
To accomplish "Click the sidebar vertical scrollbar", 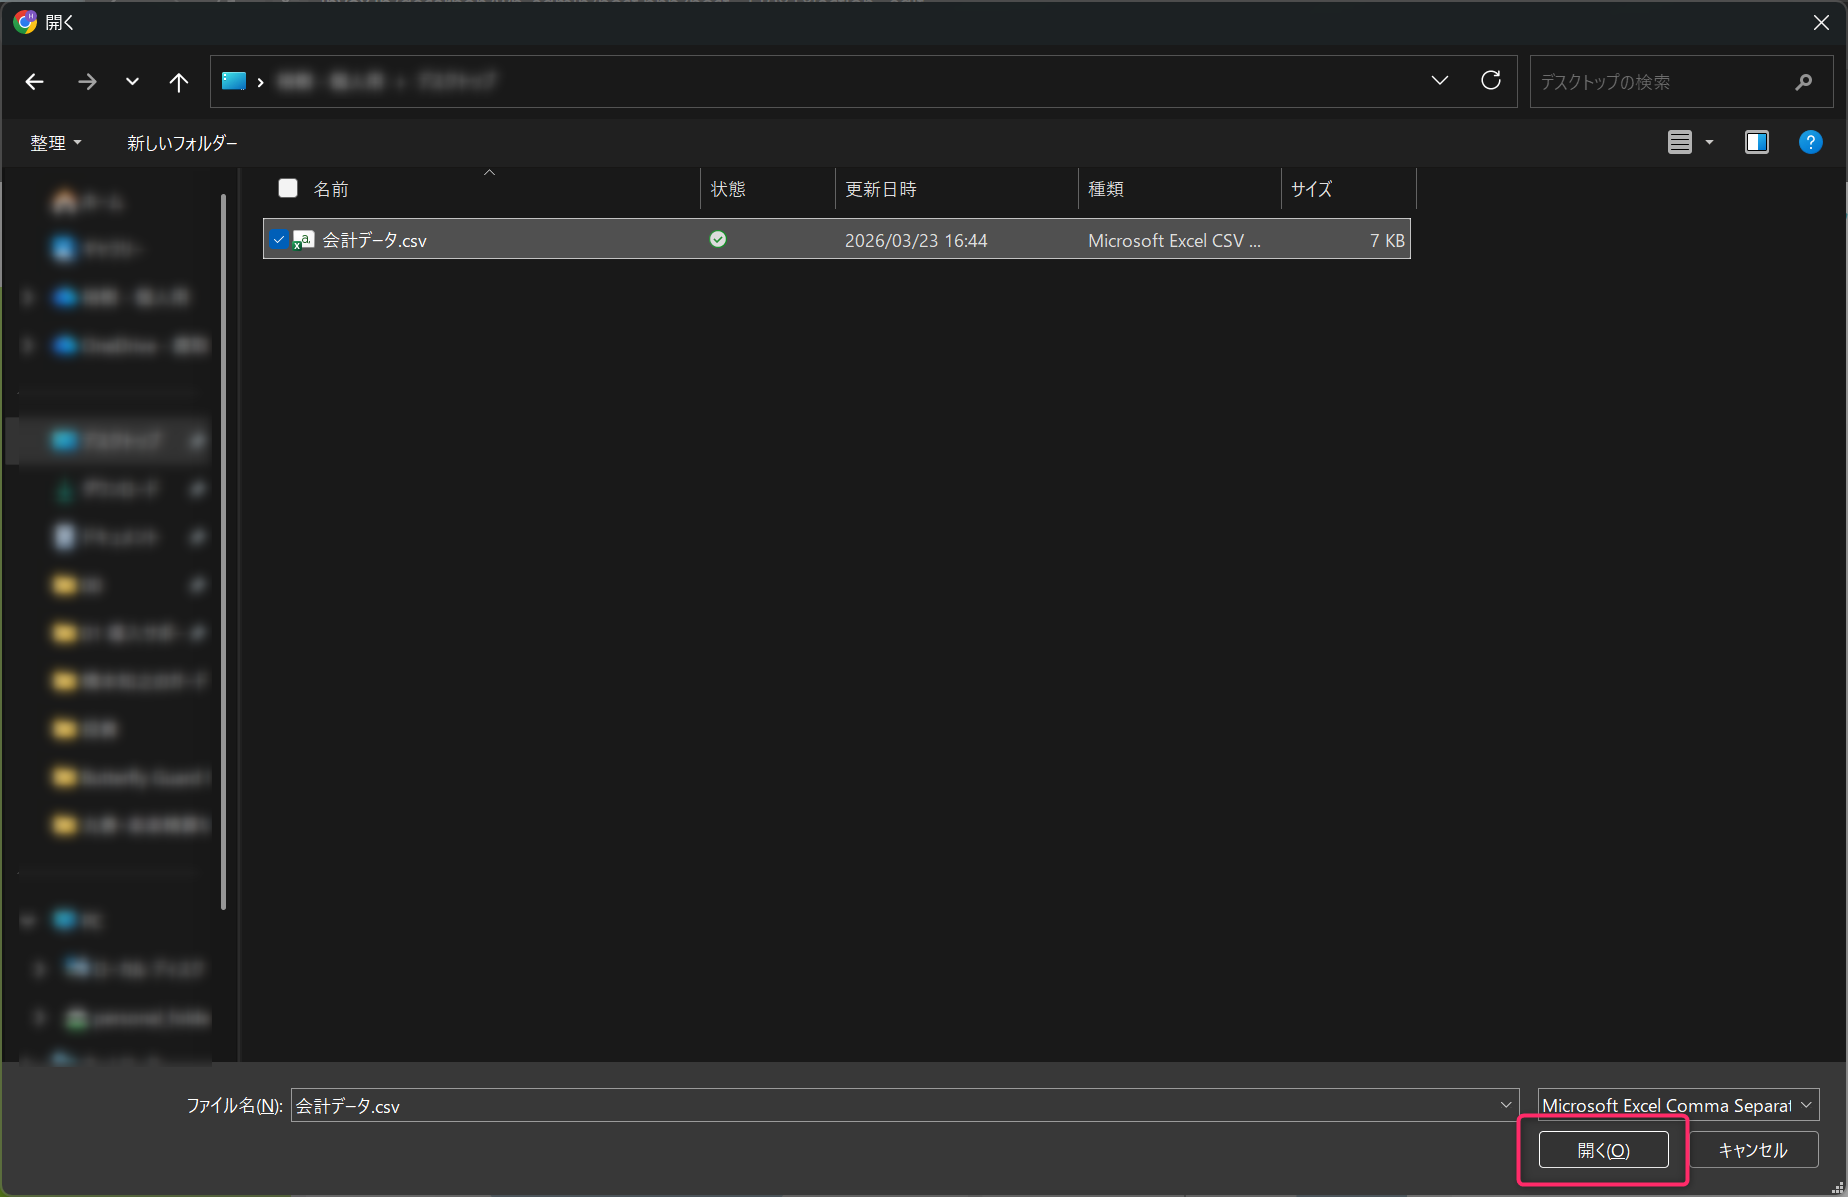I will 223,550.
